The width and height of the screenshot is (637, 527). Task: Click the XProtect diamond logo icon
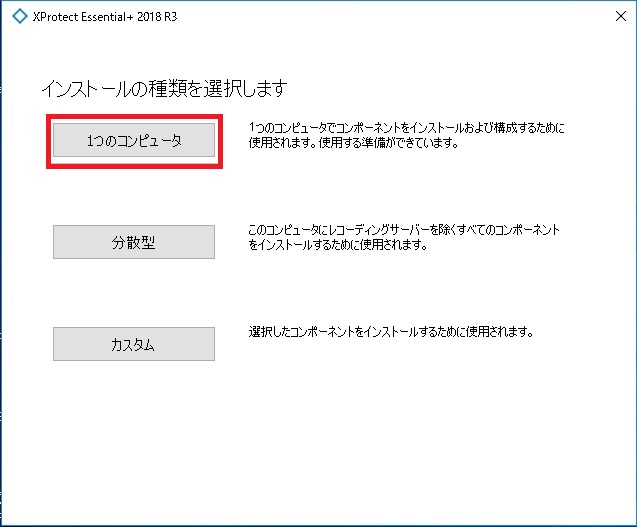(20, 16)
